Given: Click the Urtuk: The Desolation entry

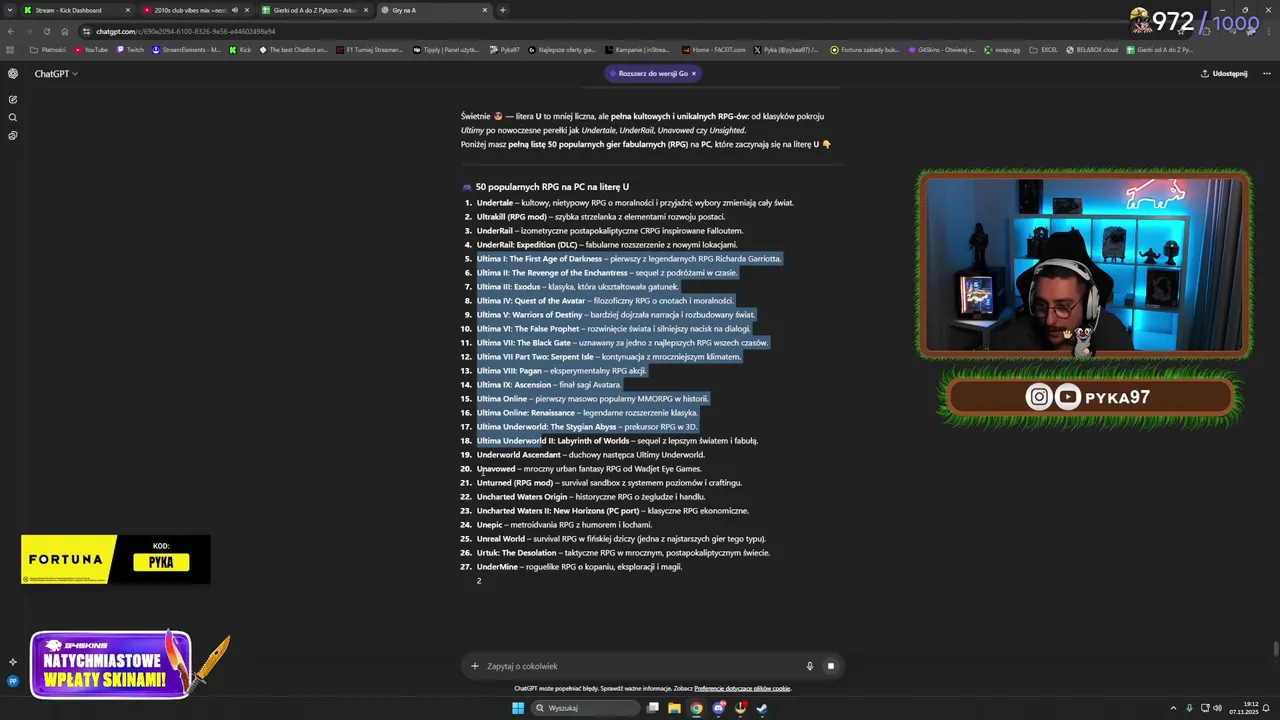Looking at the screenshot, I should pos(623,552).
